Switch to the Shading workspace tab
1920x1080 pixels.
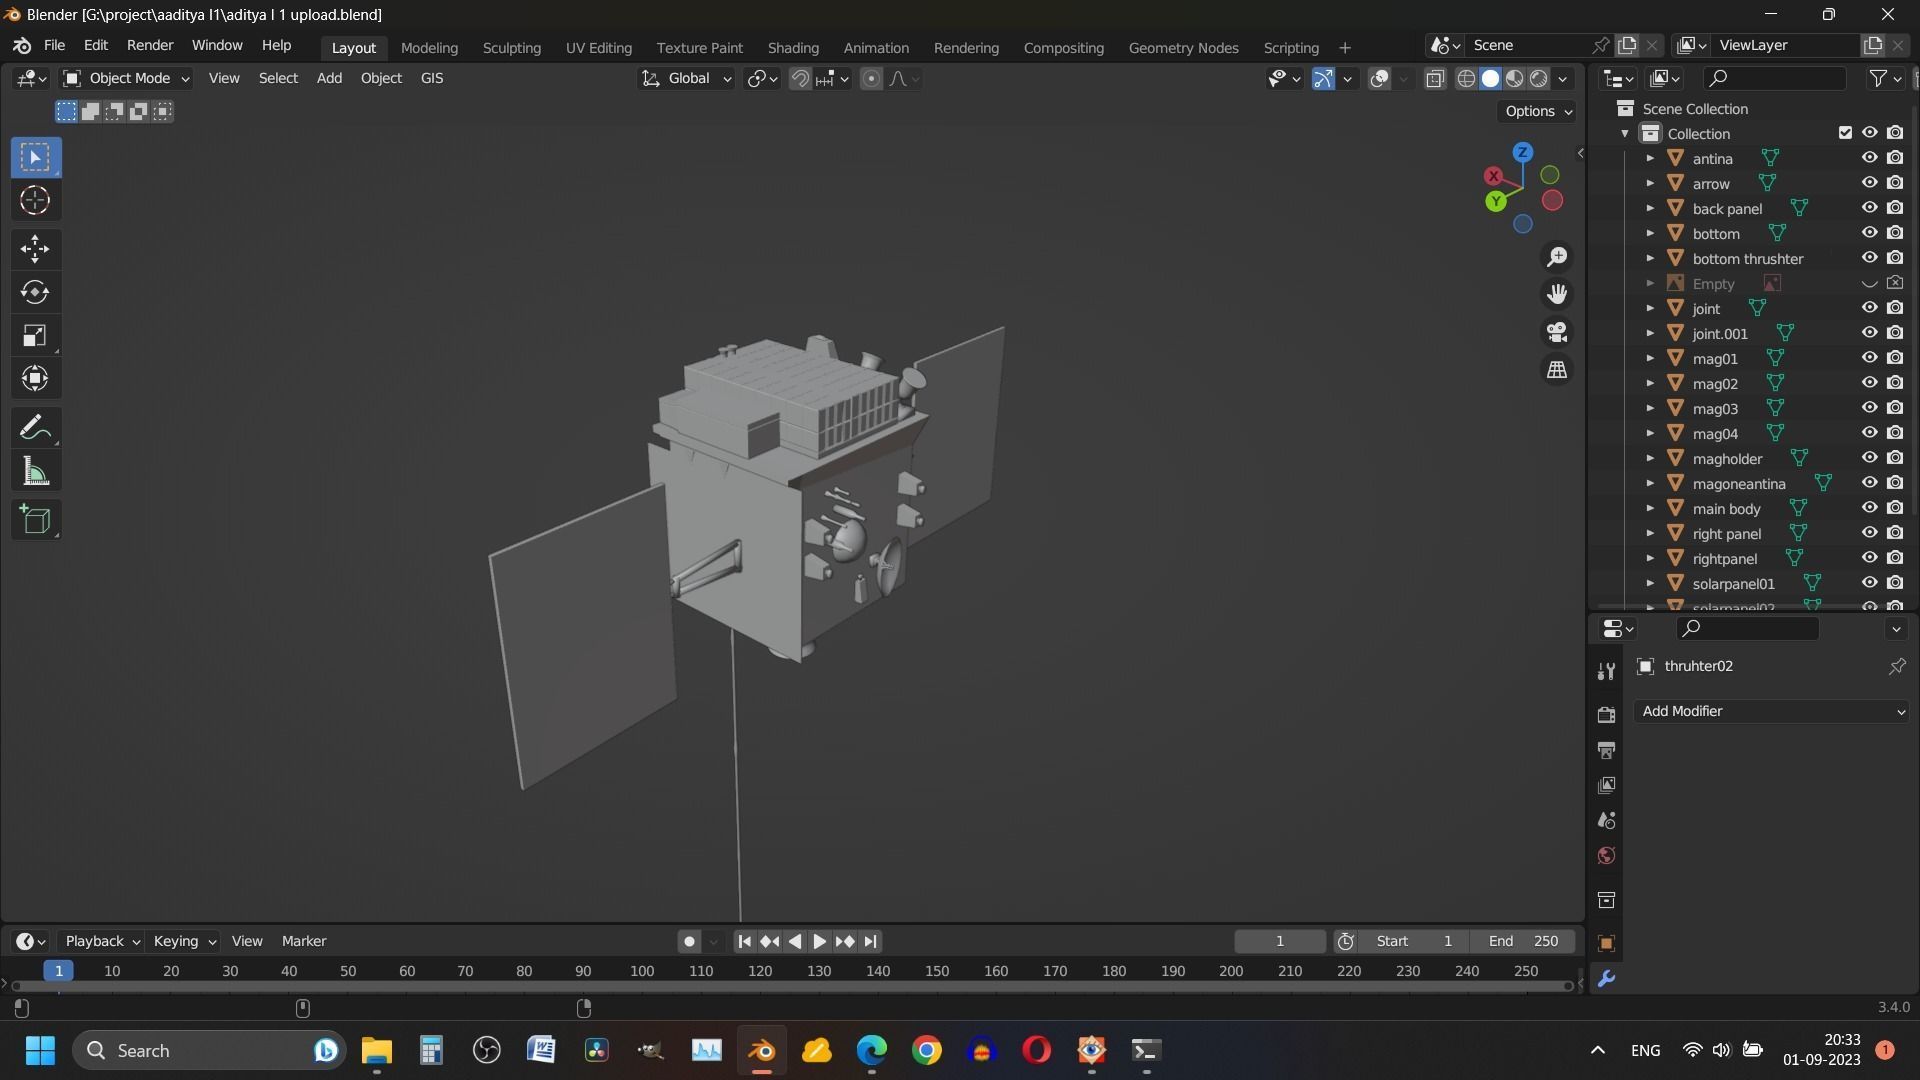792,48
